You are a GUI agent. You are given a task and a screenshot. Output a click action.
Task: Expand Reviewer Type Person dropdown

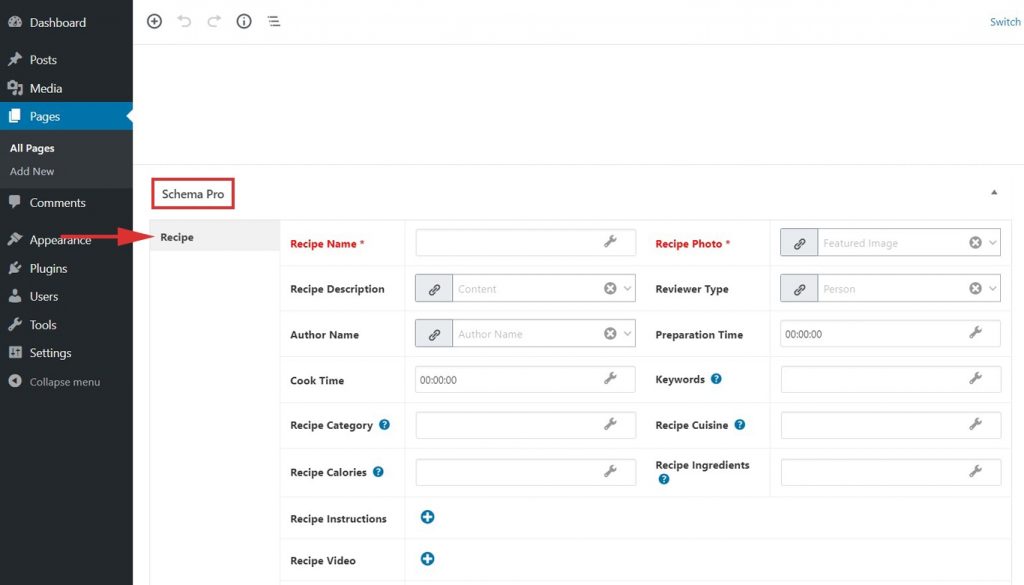tap(992, 289)
